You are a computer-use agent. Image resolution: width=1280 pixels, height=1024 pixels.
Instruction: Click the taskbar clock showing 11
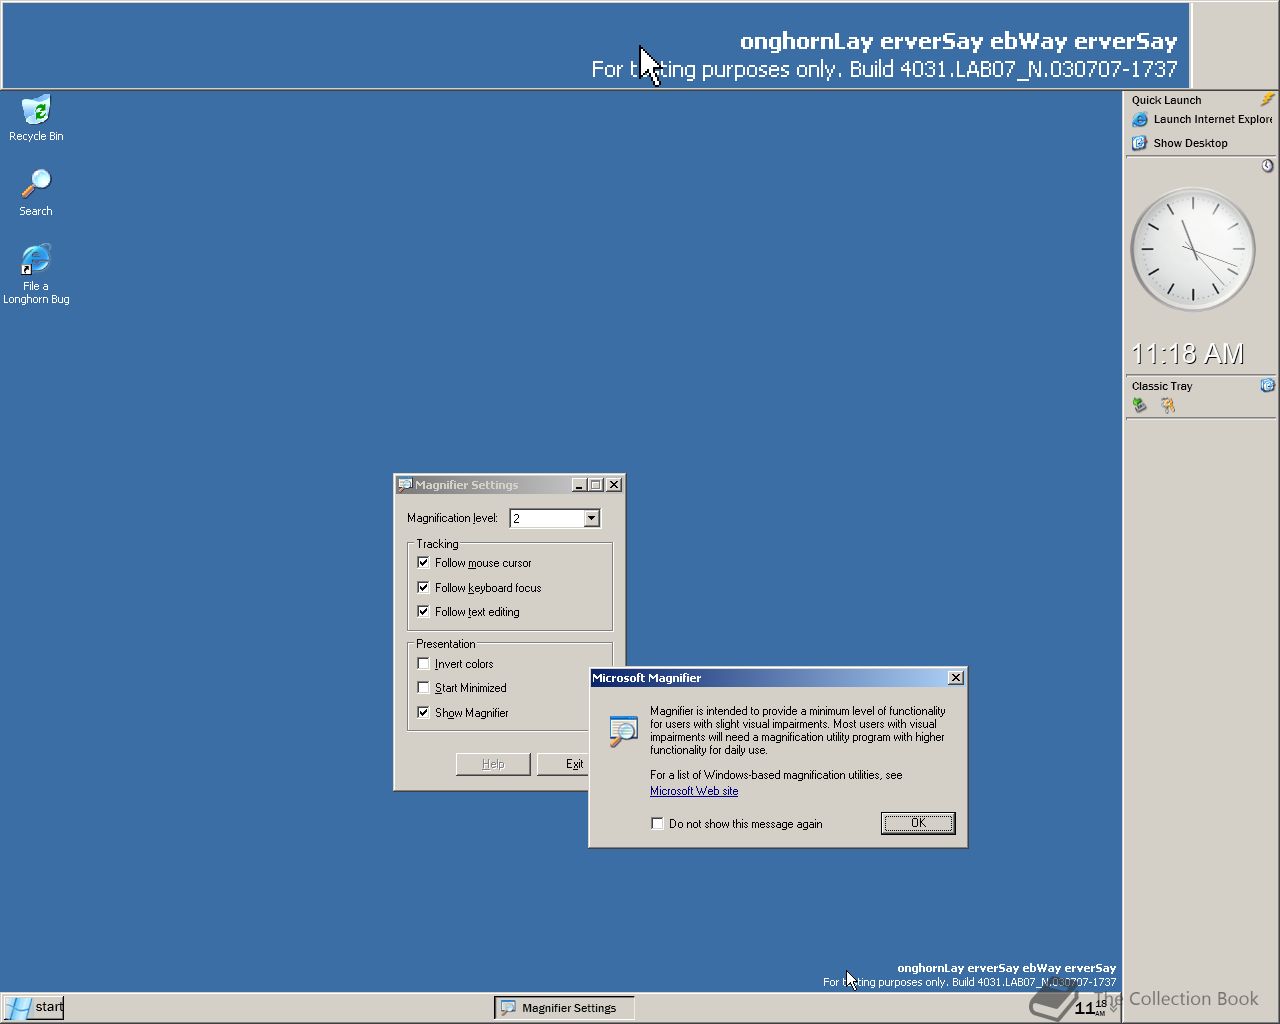pos(1092,1007)
